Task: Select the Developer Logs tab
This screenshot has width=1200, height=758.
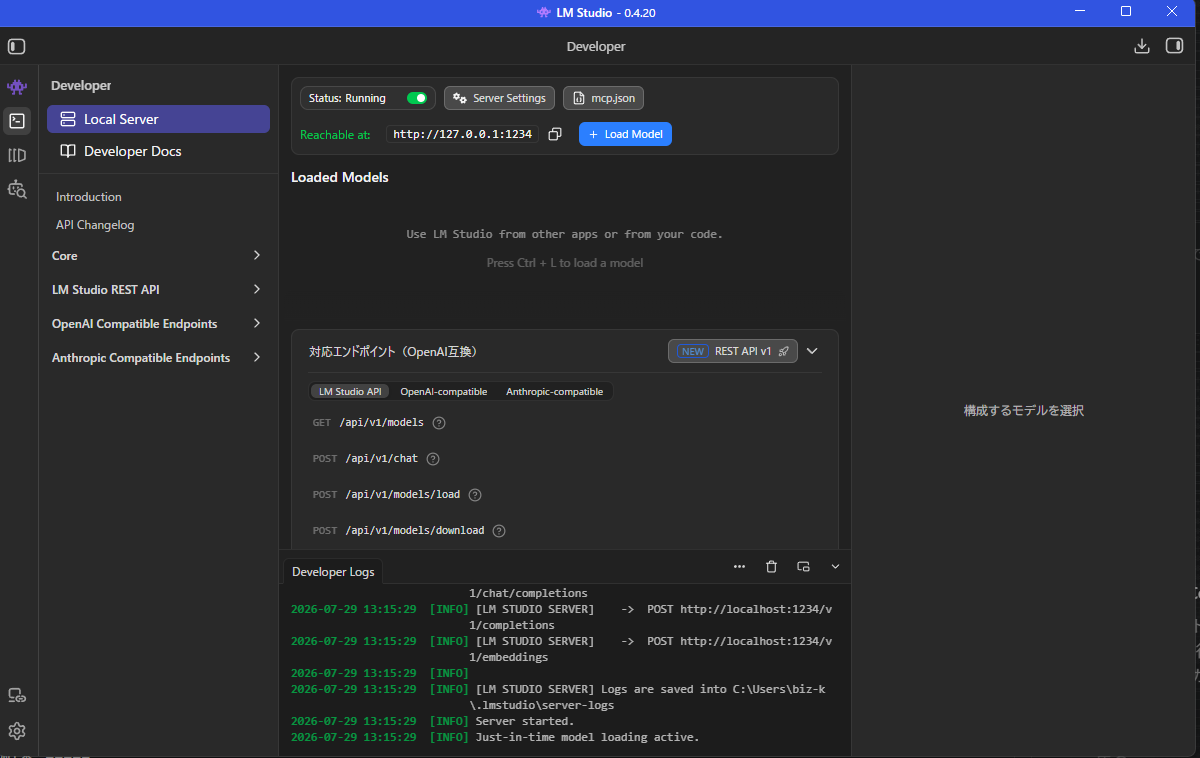Action: (333, 572)
